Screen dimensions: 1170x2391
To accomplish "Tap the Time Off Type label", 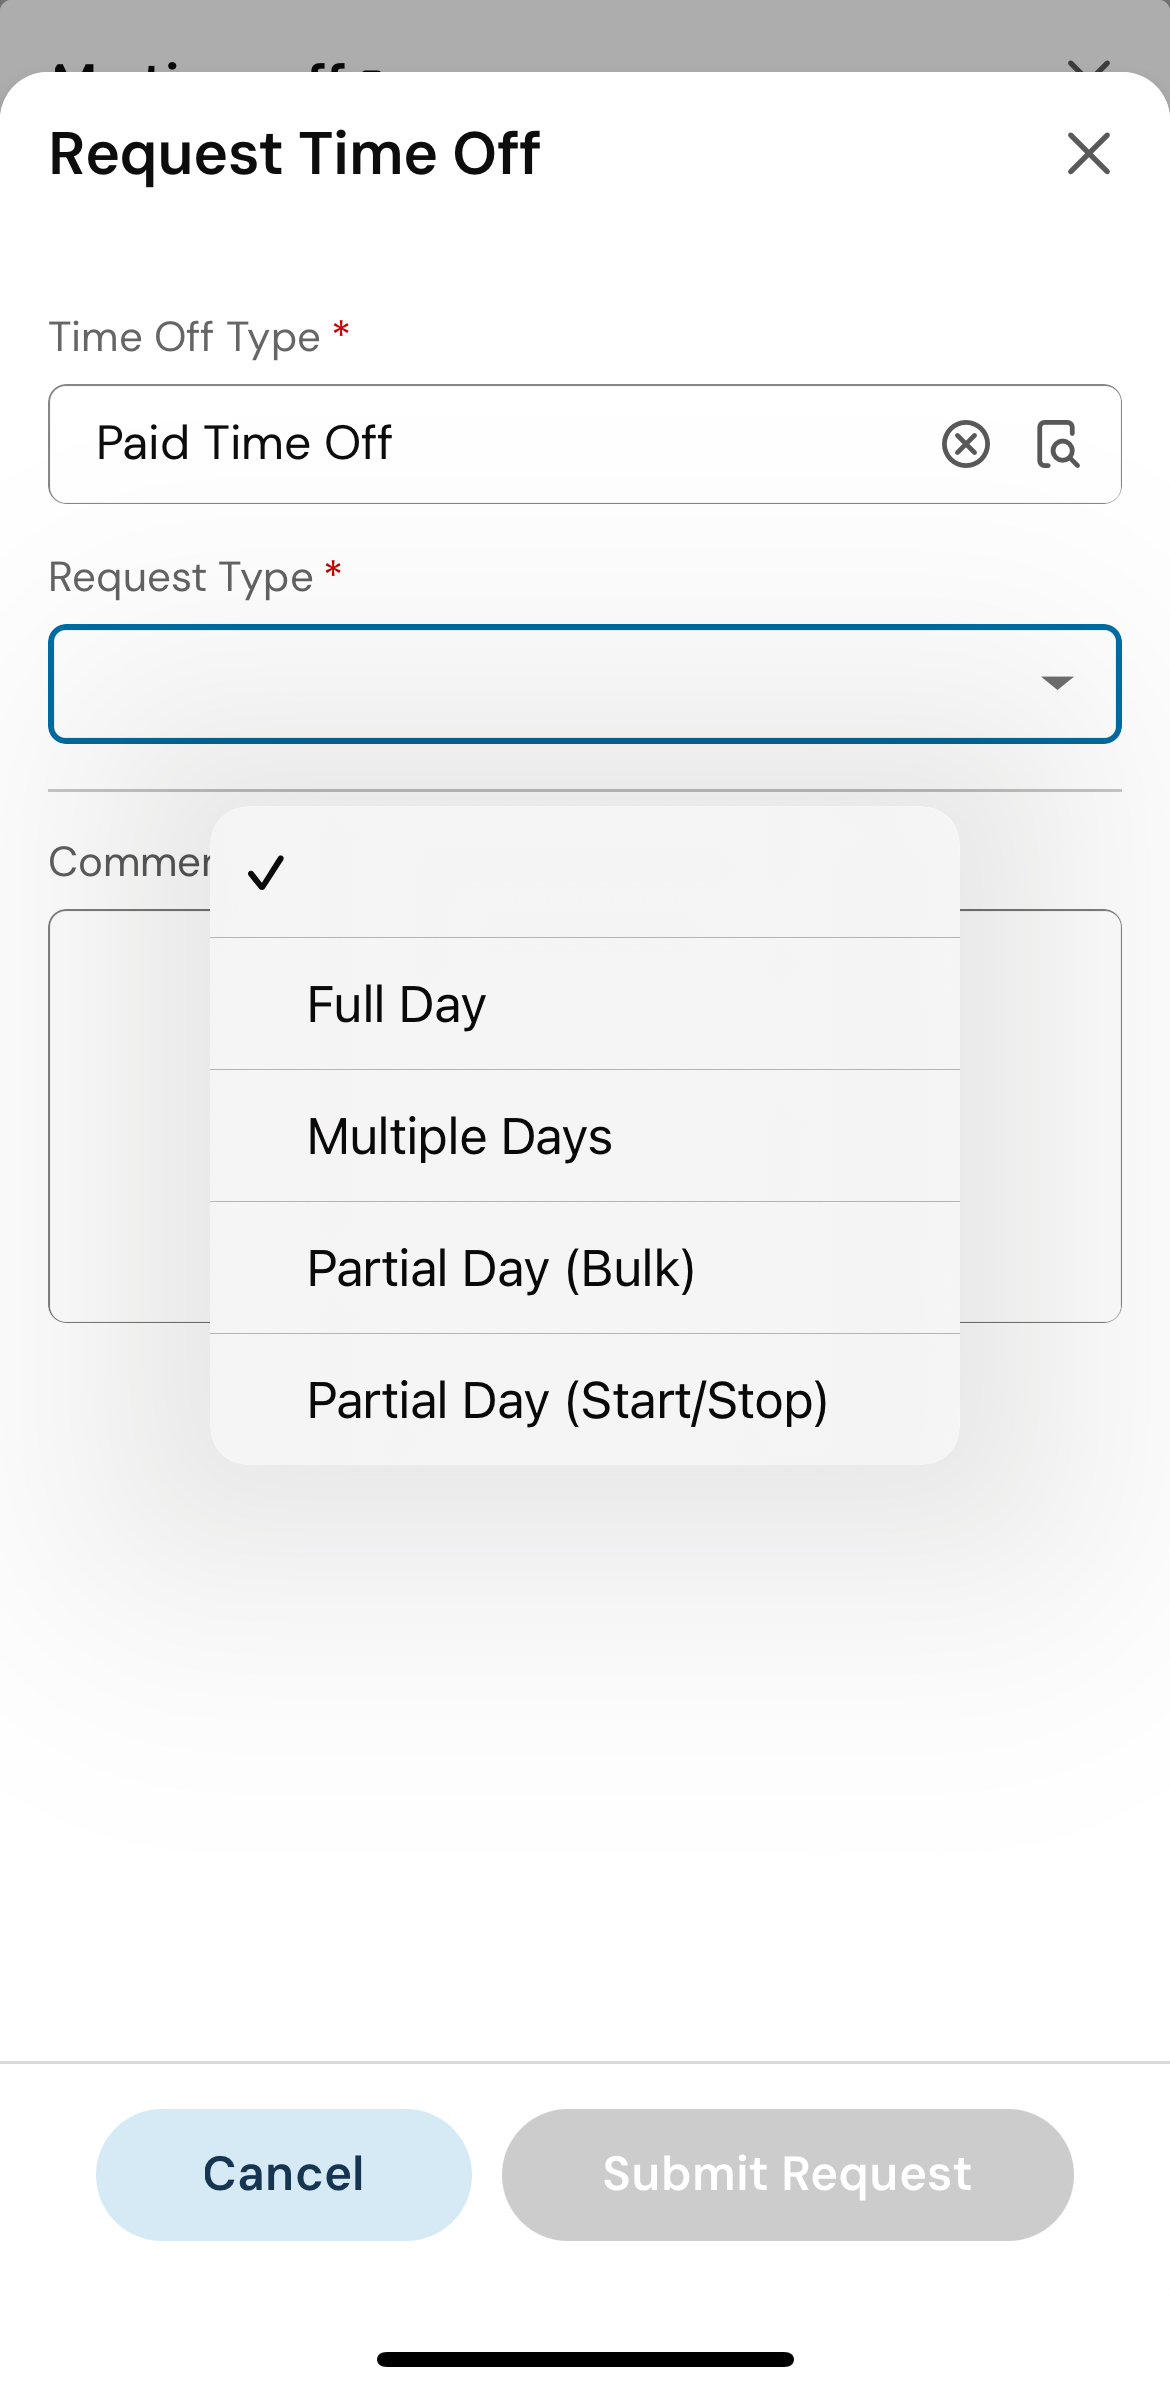I will click(185, 338).
